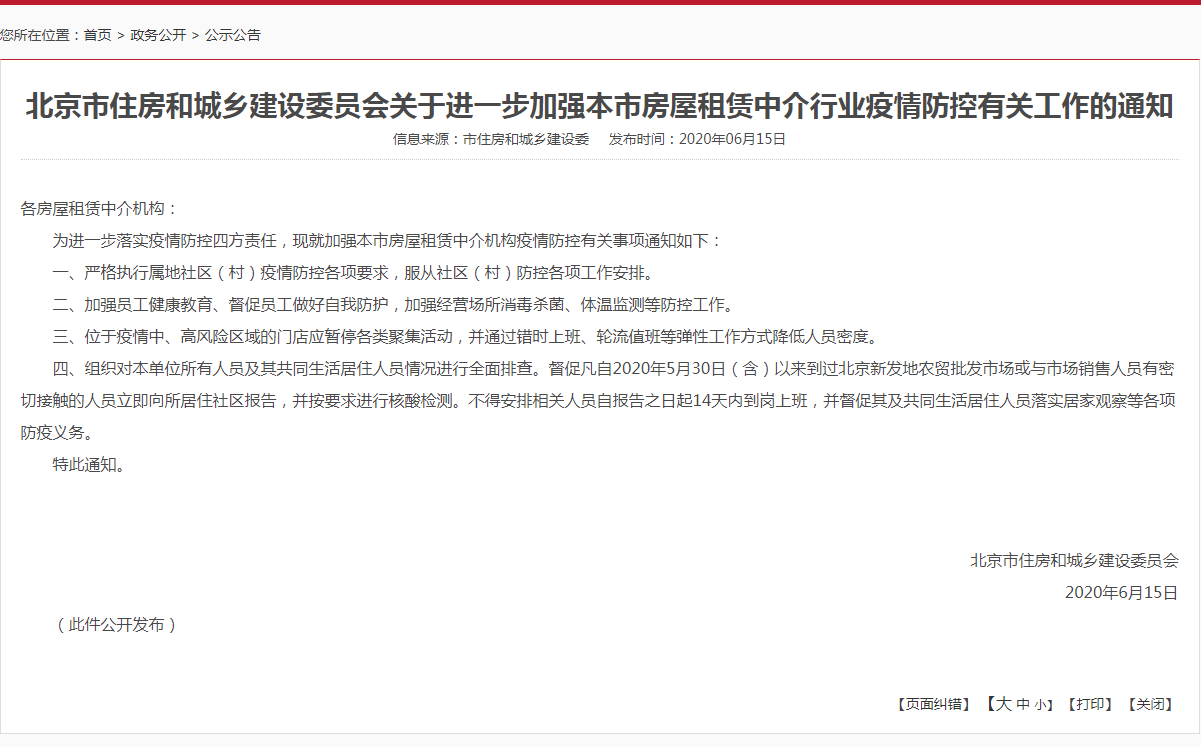1201x747 pixels.
Task: Click the （此件公开发布） note
Action: click(115, 624)
